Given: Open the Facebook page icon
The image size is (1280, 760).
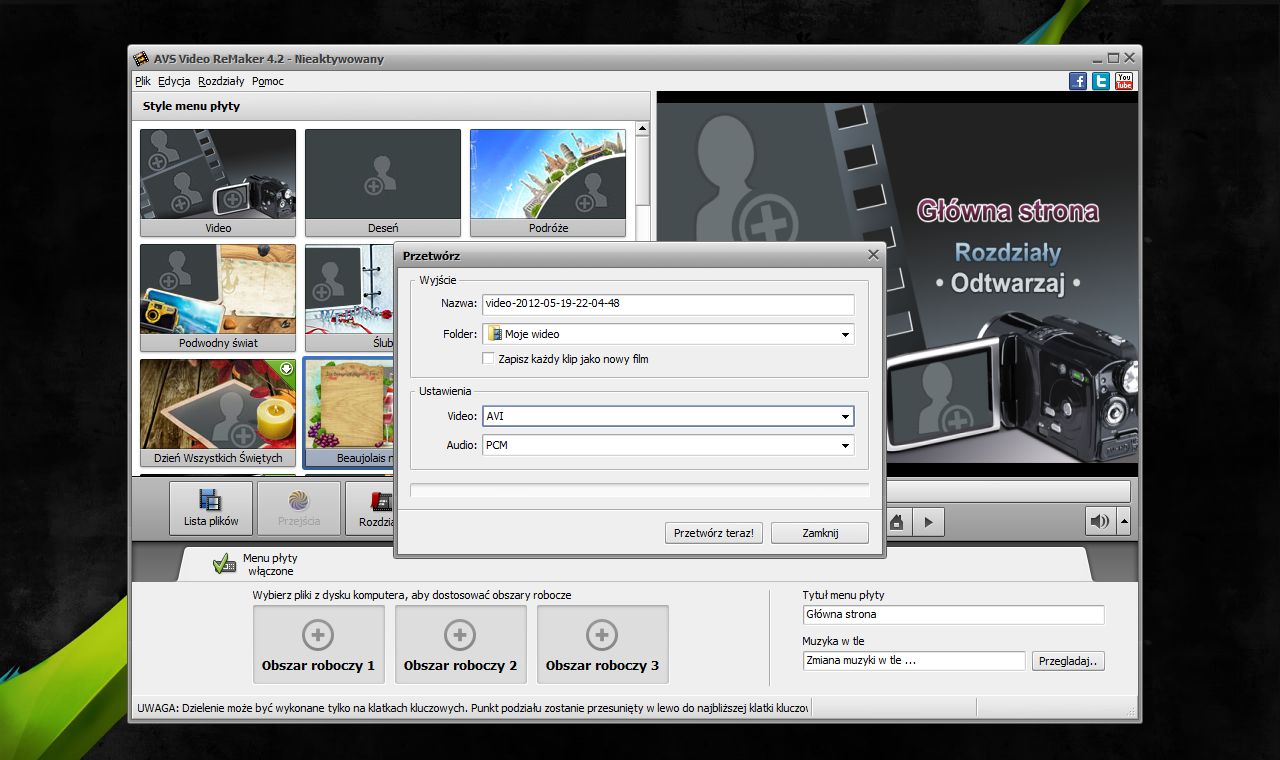Looking at the screenshot, I should coord(1078,81).
